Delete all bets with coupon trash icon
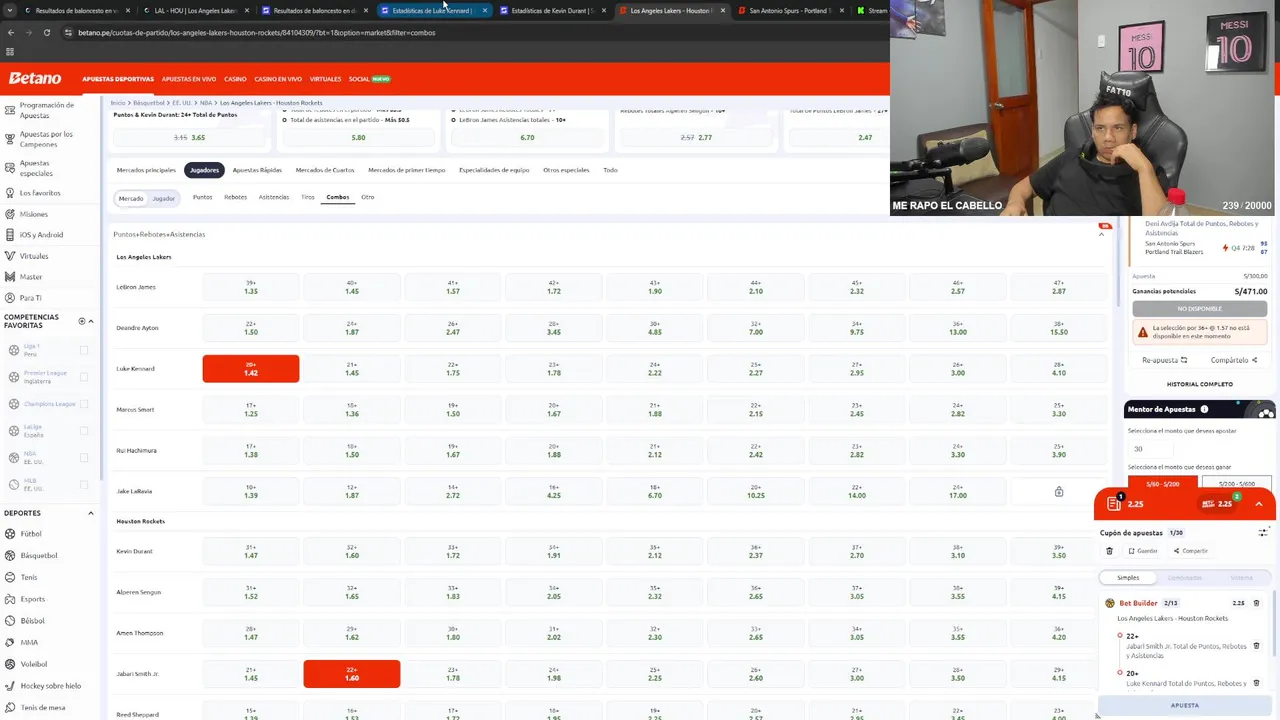The image size is (1280, 720). pos(1109,551)
